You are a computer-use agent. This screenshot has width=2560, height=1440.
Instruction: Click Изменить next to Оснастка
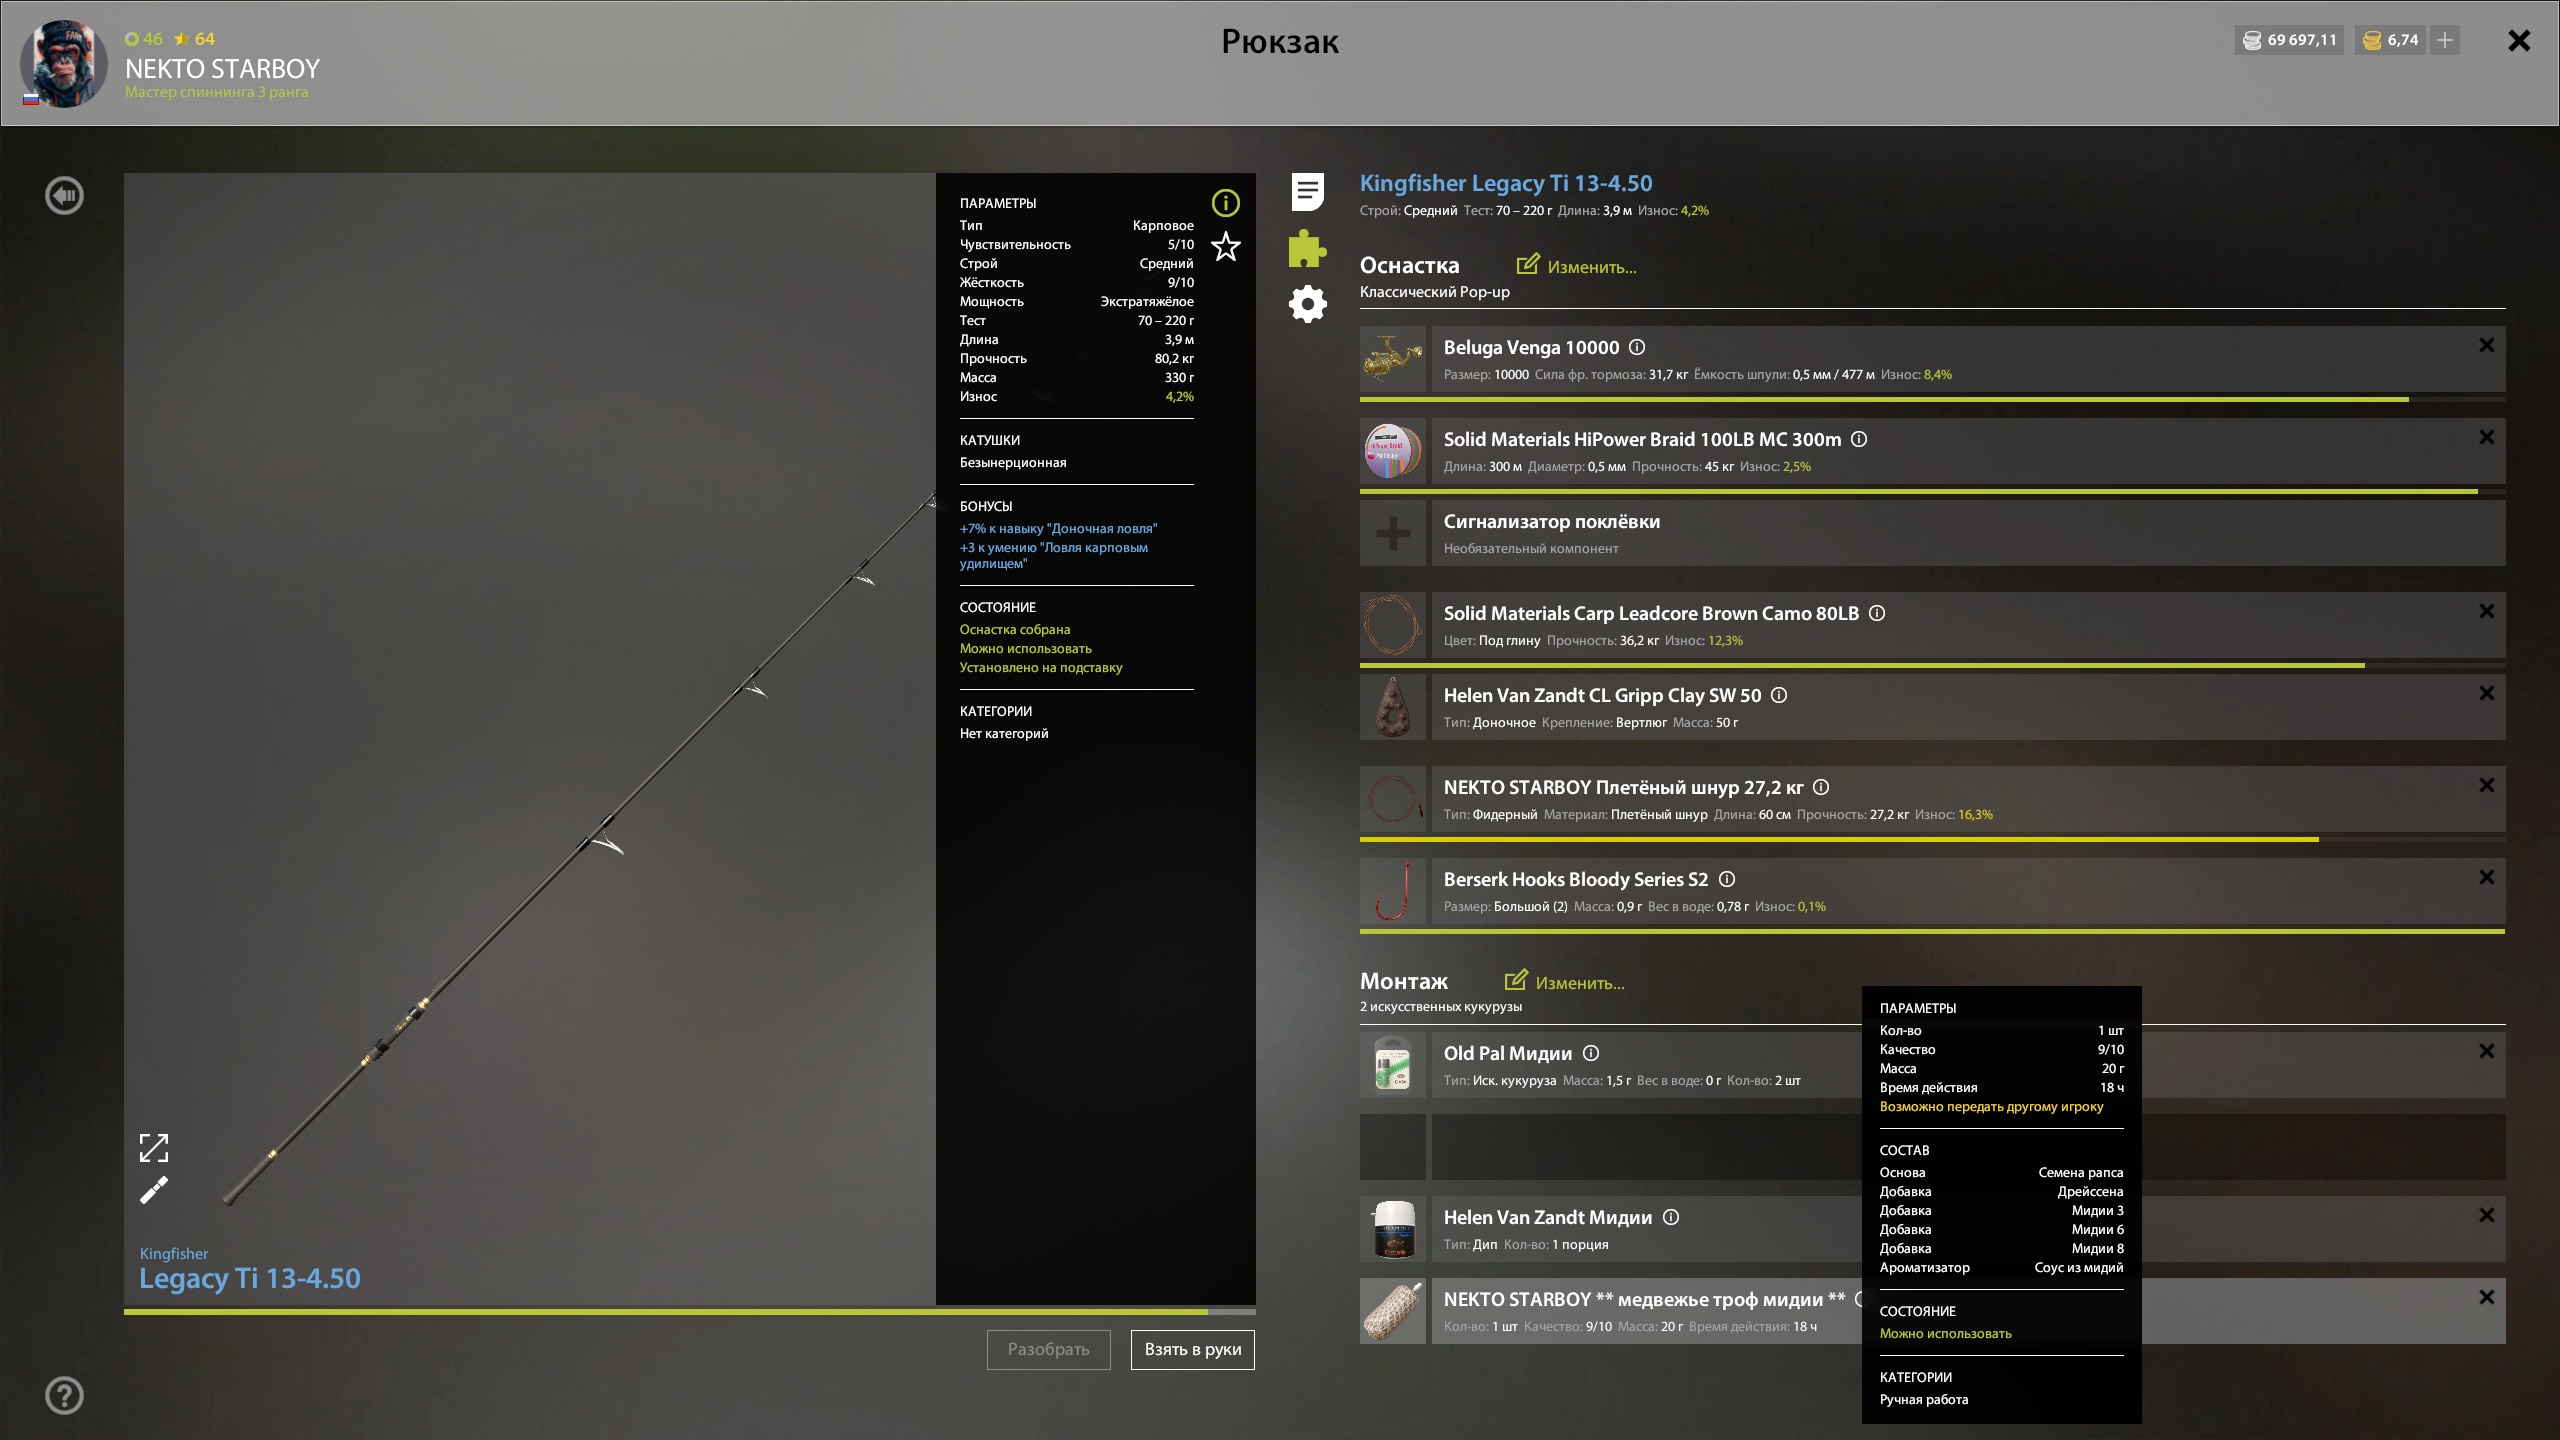click(1577, 266)
